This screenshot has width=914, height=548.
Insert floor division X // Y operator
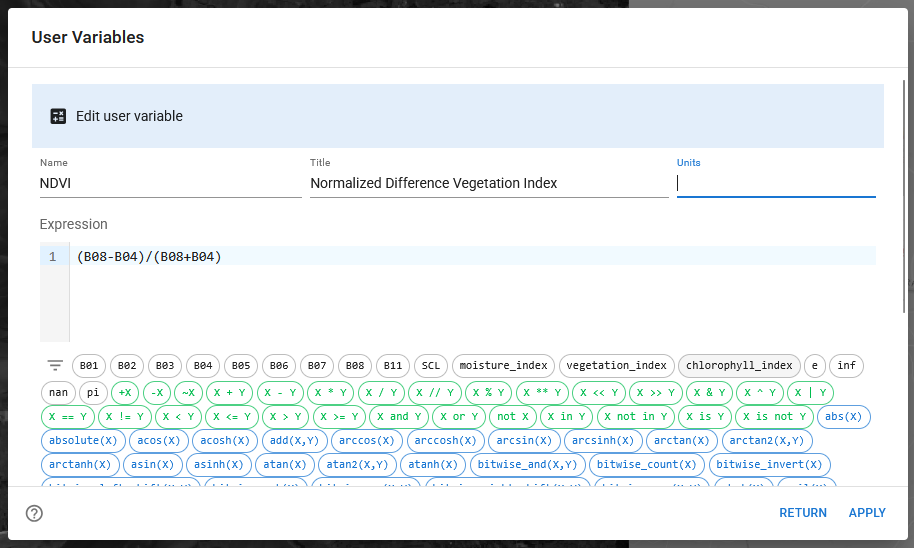pyautogui.click(x=435, y=392)
